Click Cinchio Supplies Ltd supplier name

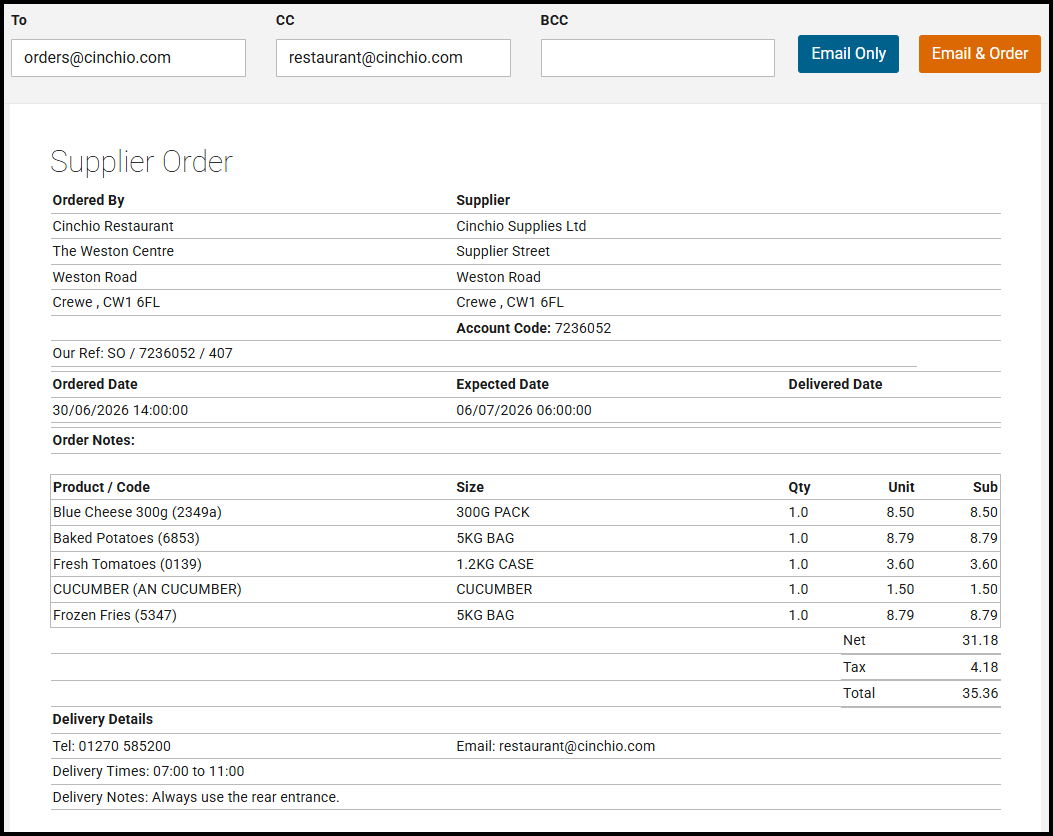tap(521, 226)
